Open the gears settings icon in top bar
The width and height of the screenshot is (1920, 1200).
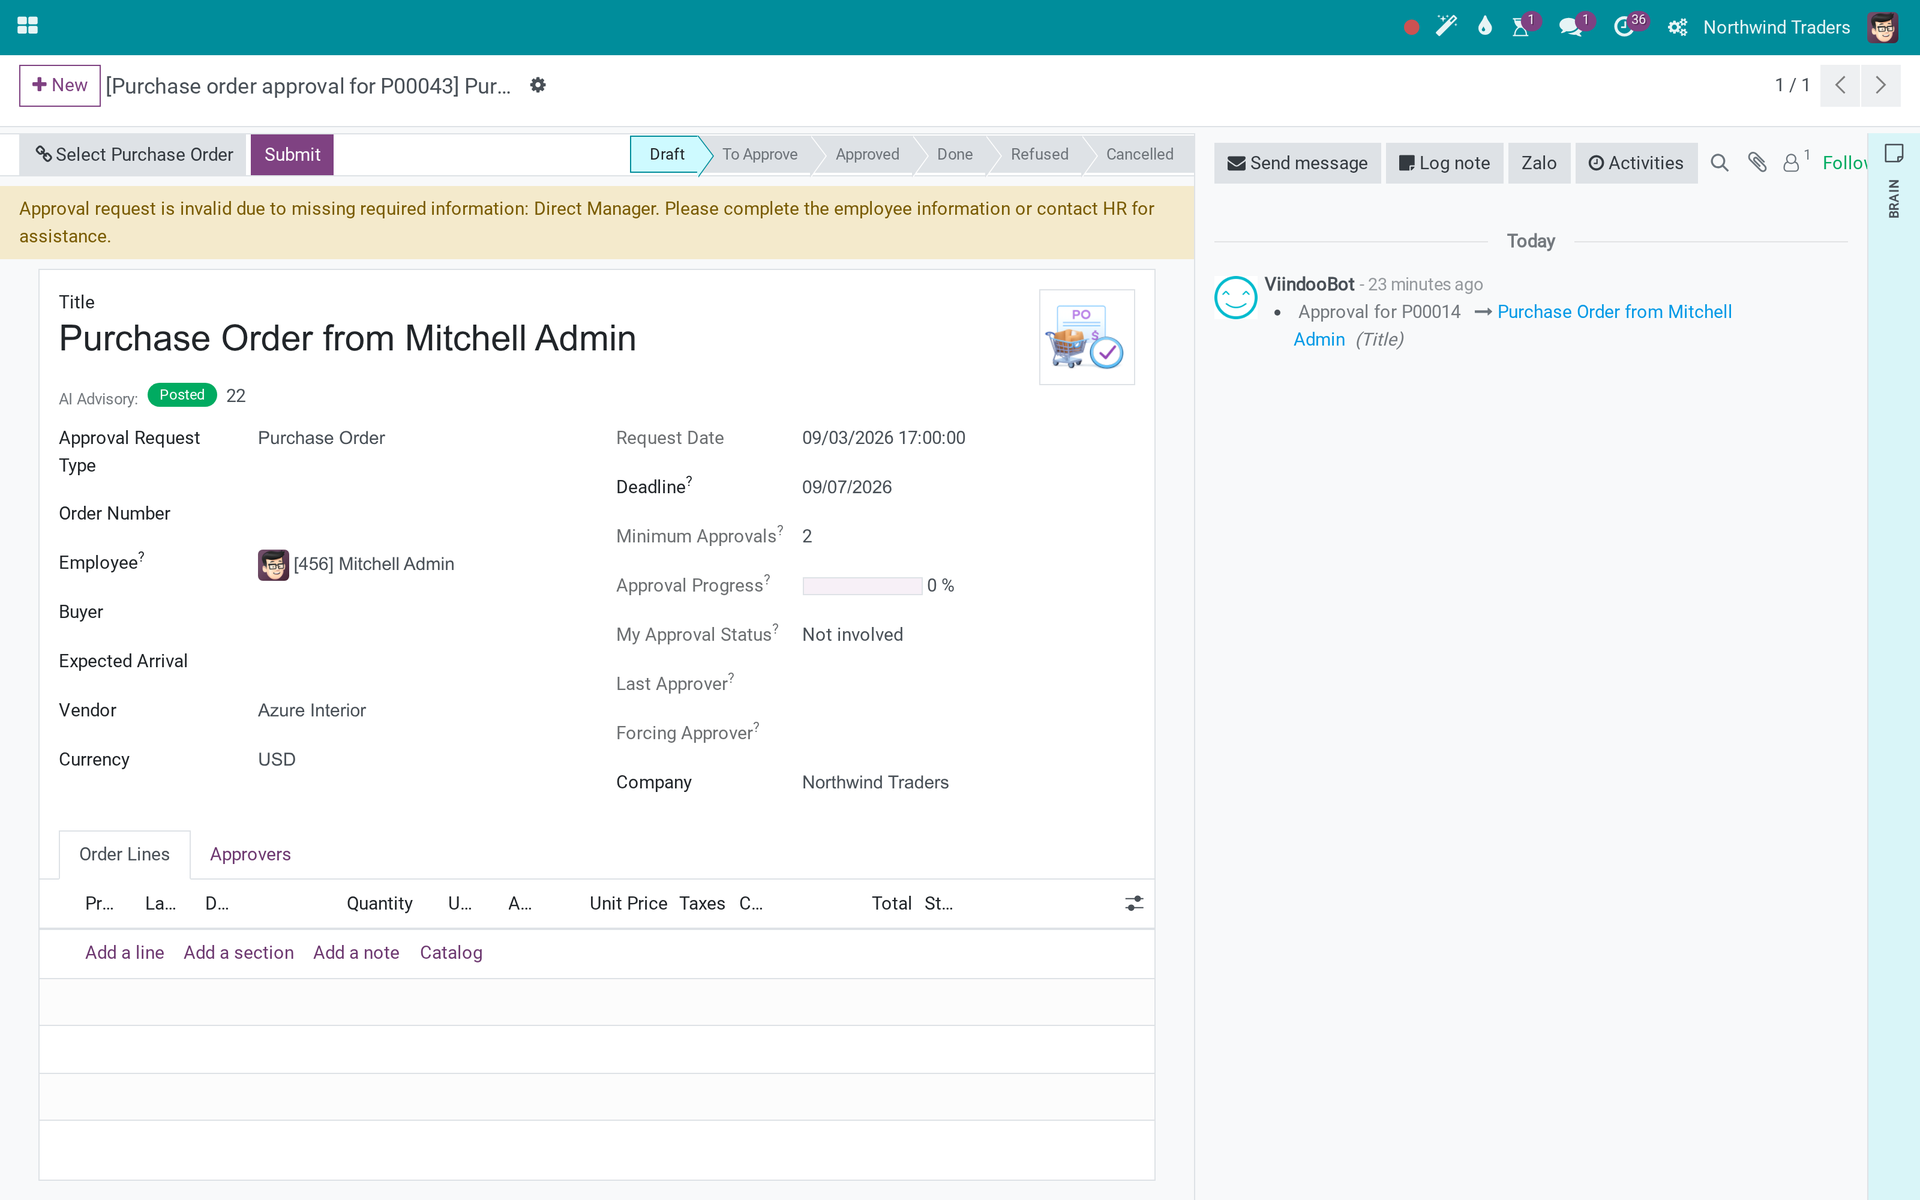pyautogui.click(x=1677, y=27)
